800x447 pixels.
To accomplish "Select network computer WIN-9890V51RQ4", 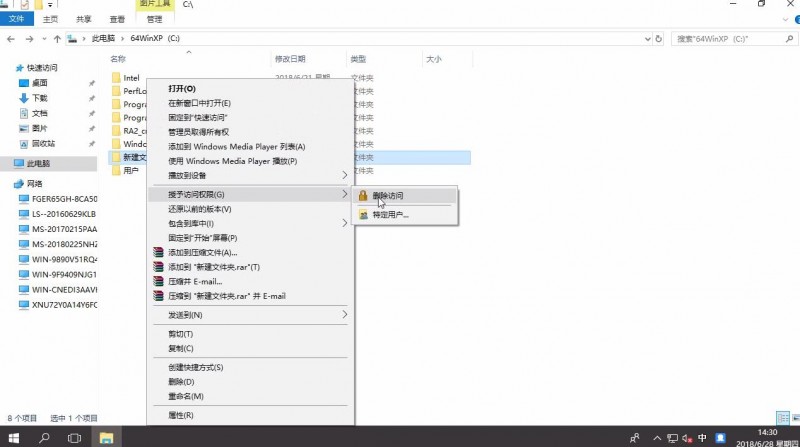I will [64, 259].
